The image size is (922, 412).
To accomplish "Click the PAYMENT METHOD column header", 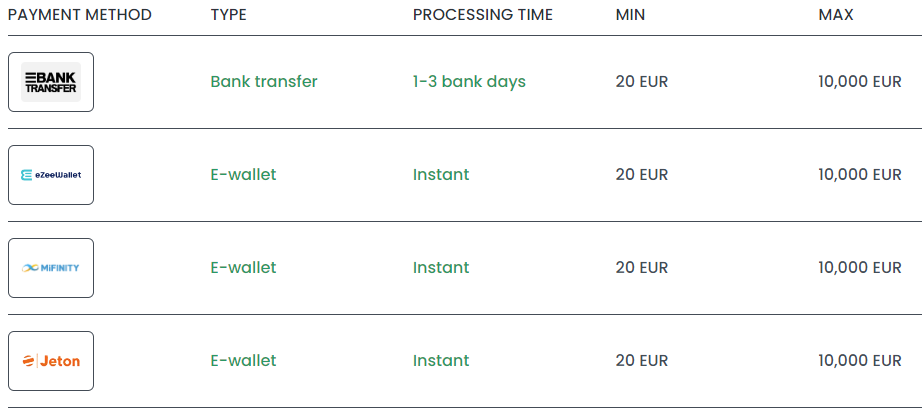I will [80, 15].
